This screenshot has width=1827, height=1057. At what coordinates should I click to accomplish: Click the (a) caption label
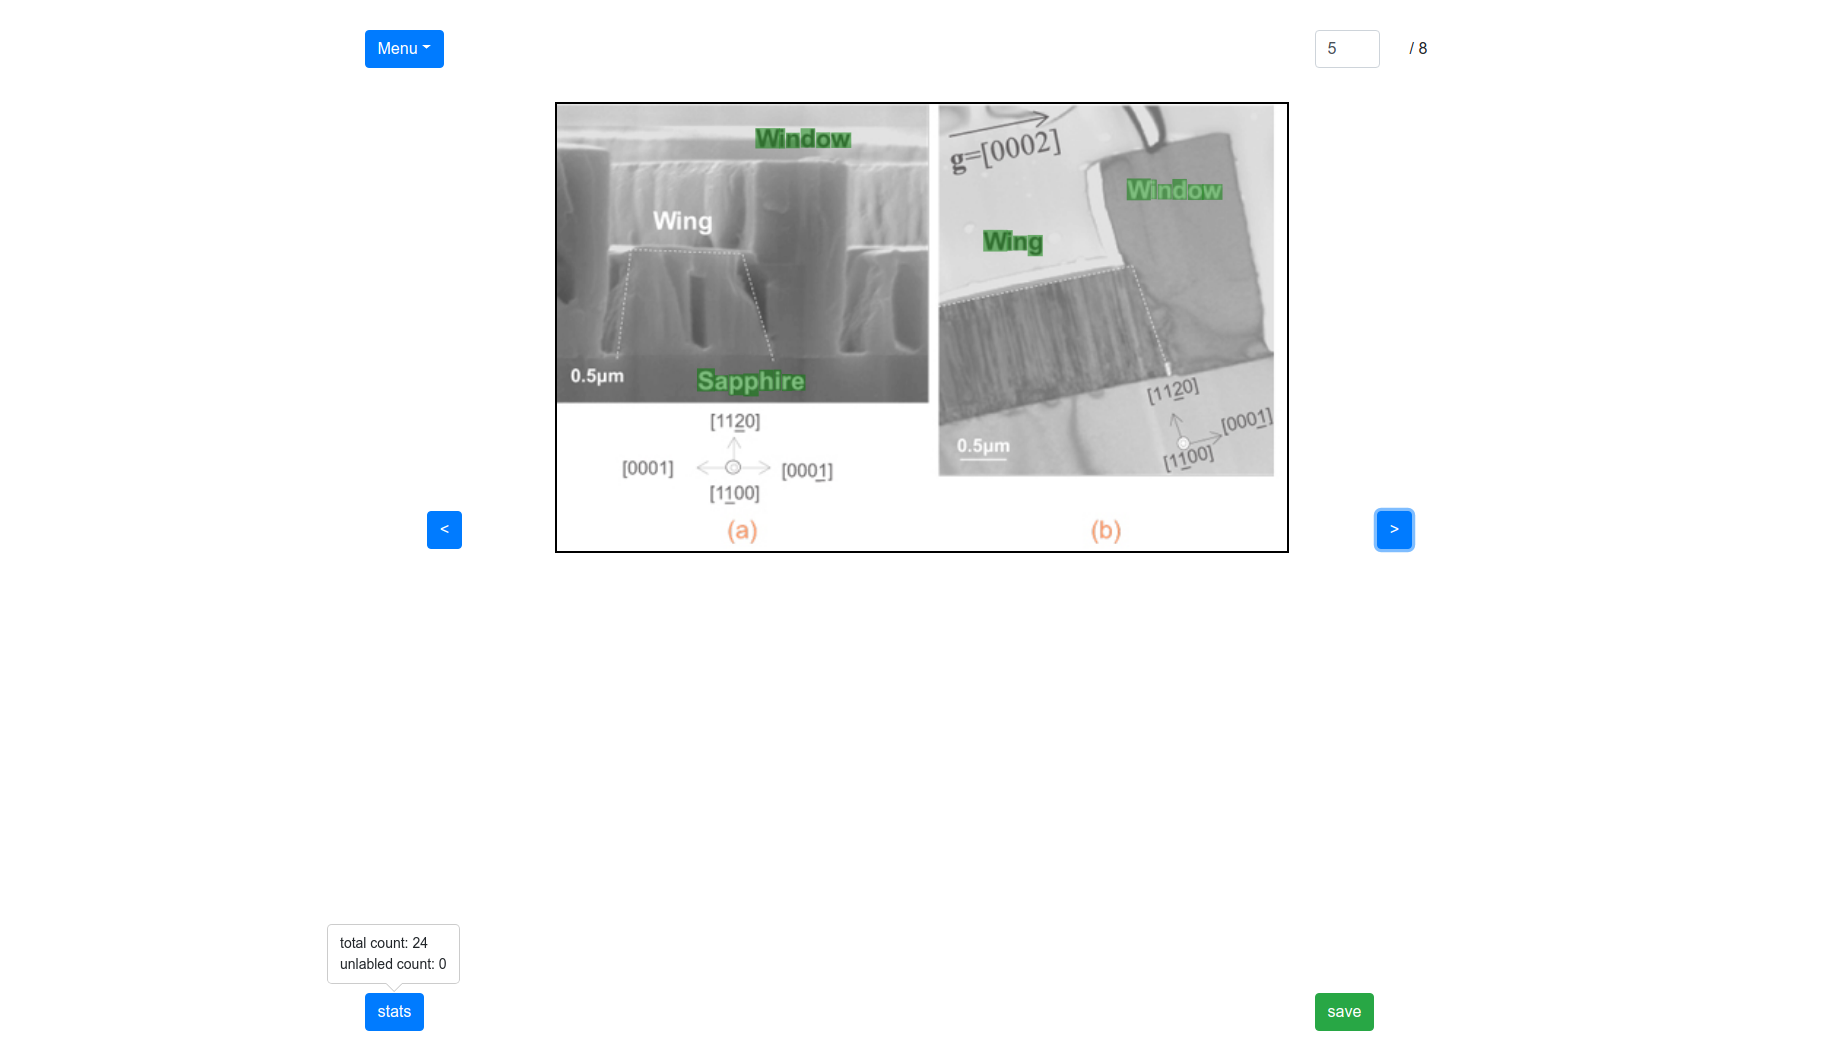click(x=742, y=530)
